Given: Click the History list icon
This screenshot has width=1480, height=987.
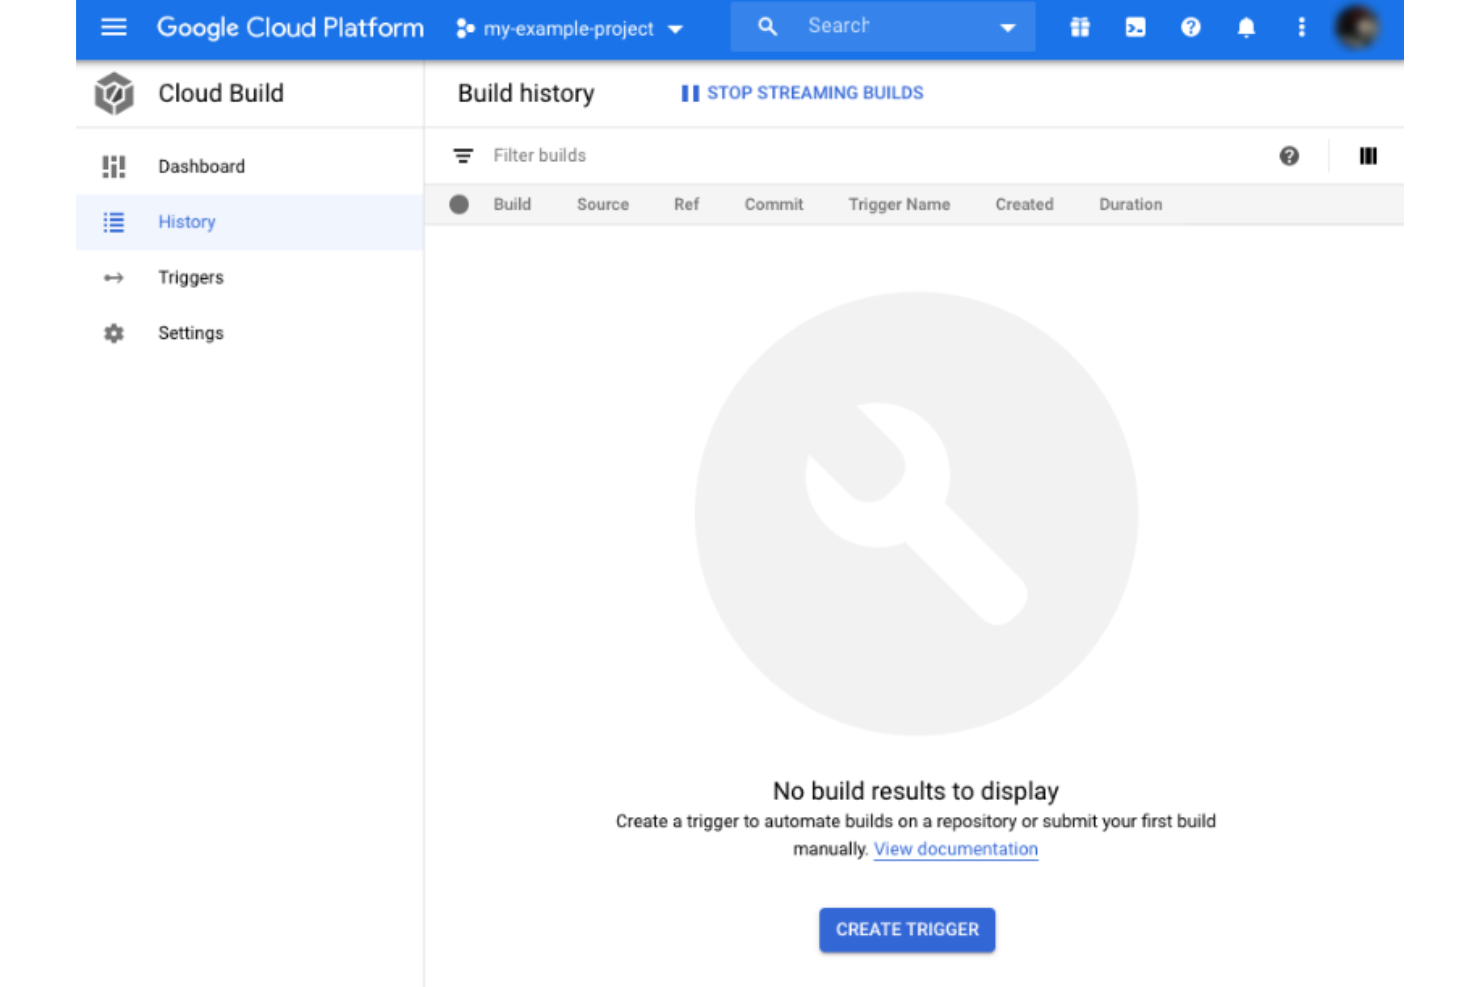Looking at the screenshot, I should 114,222.
